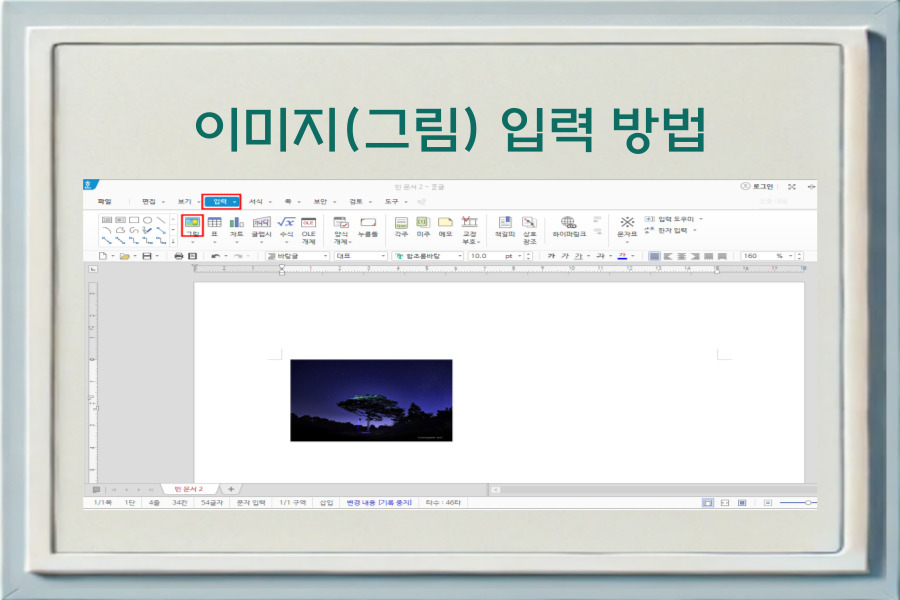Switch to page view mode in status bar
Viewport: 900px width, 600px height.
pos(708,502)
